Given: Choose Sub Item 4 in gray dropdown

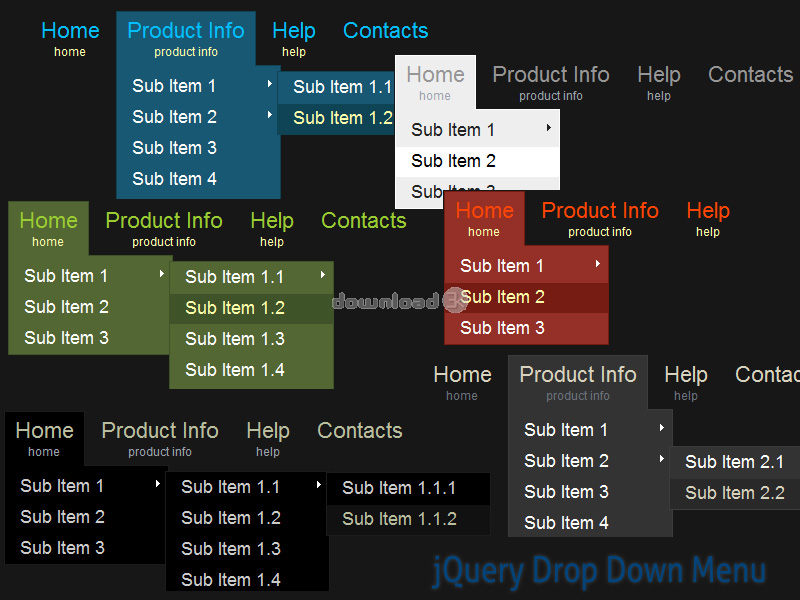Looking at the screenshot, I should 591,523.
